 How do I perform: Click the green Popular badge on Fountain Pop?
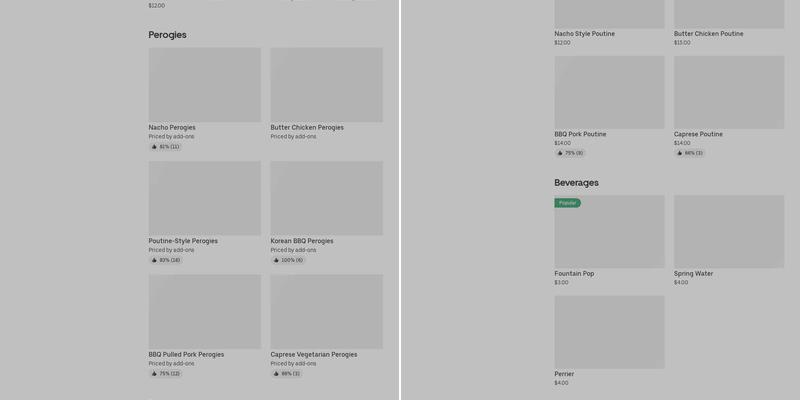567,203
